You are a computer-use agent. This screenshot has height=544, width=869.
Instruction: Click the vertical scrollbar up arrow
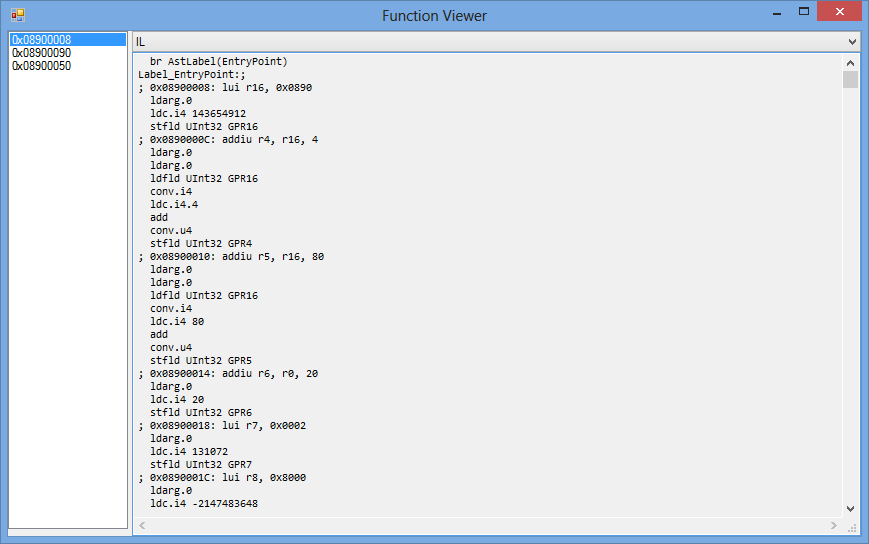point(850,62)
